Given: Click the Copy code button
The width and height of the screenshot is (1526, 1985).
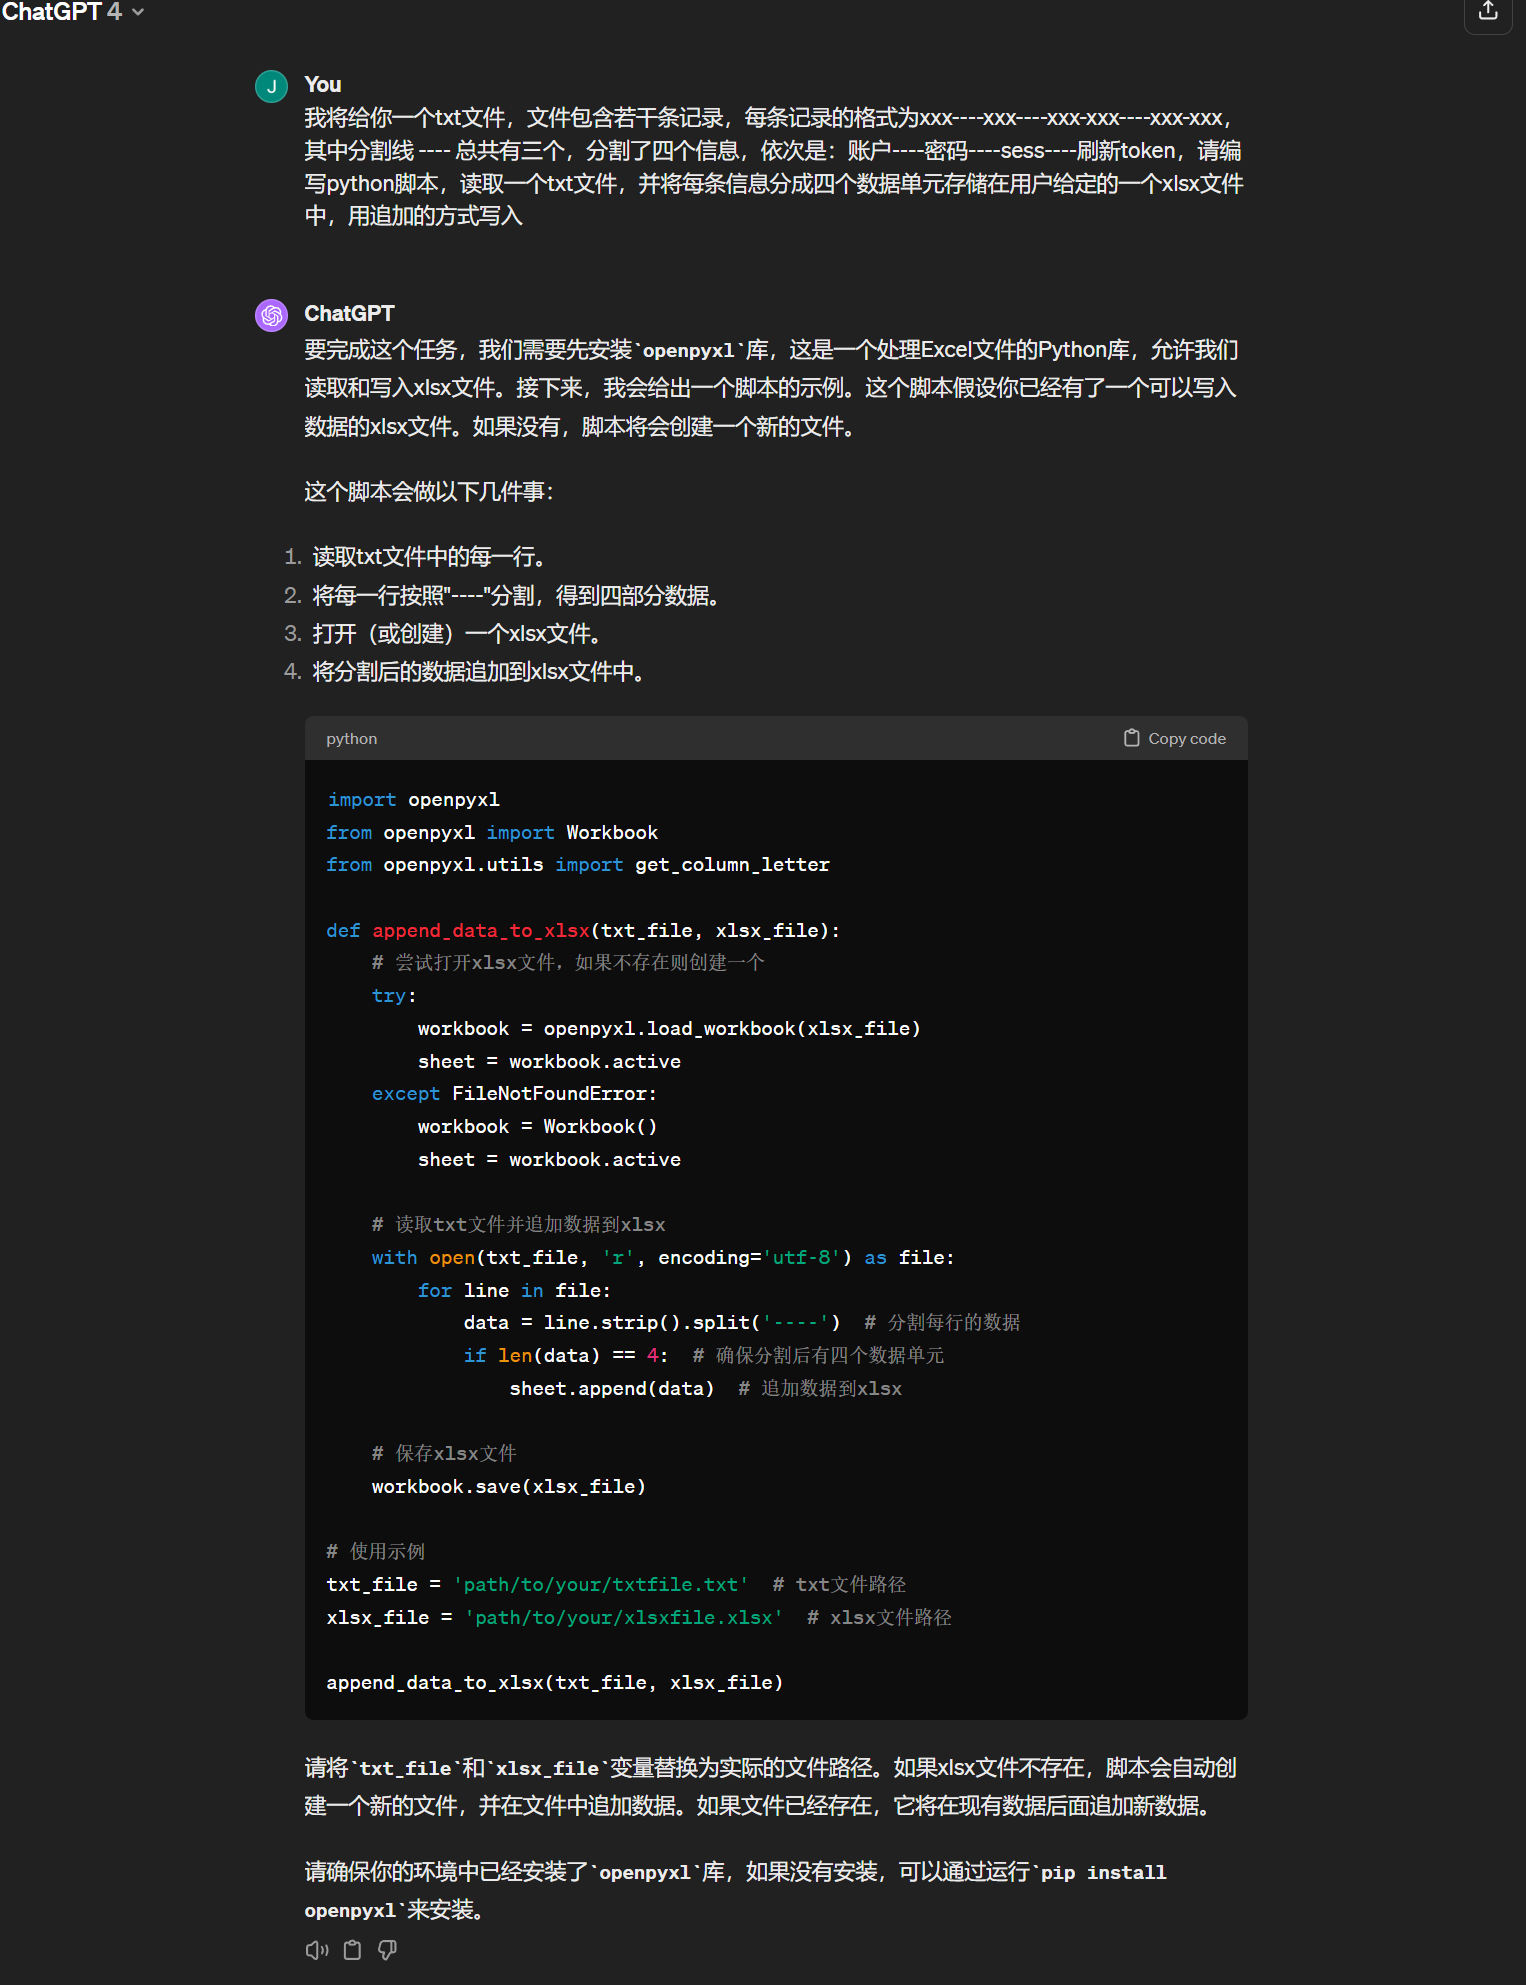Looking at the screenshot, I should 1175,738.
